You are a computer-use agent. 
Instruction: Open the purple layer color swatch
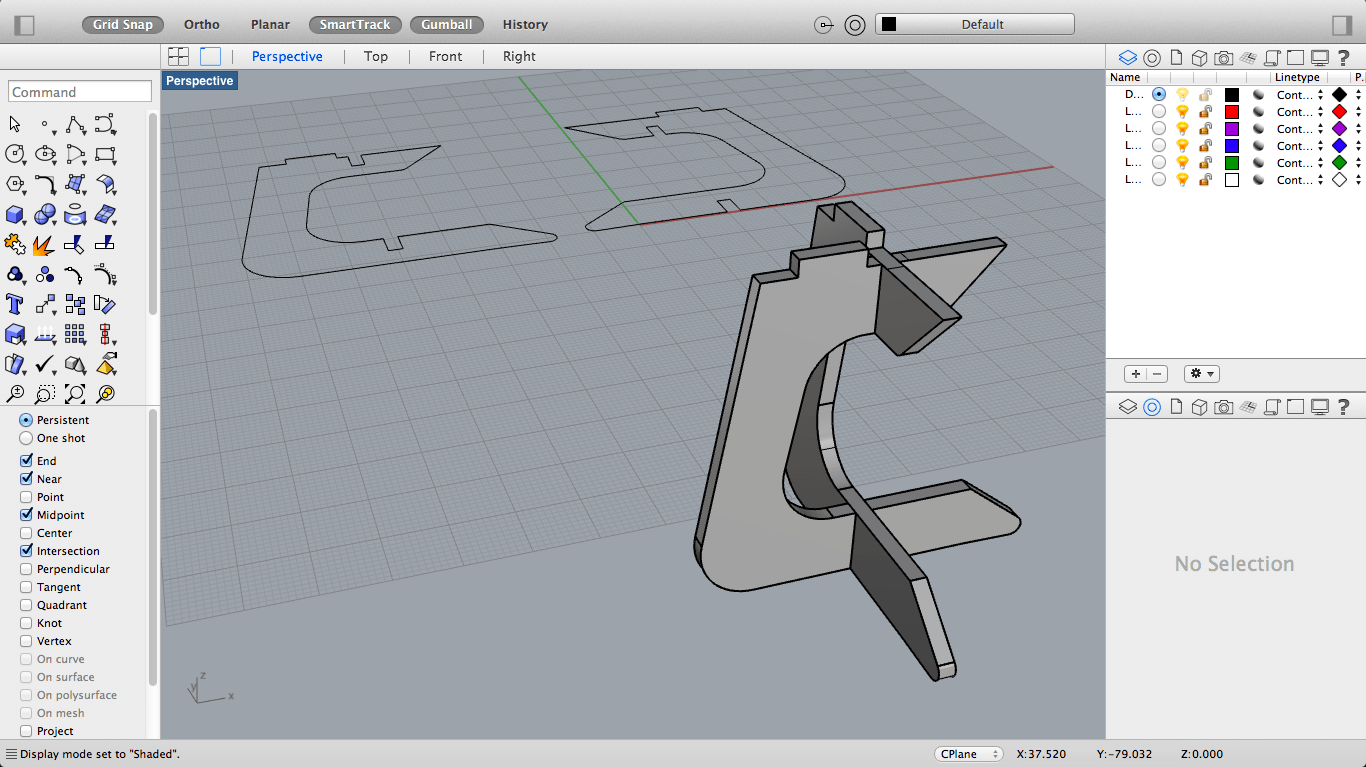(x=1232, y=129)
